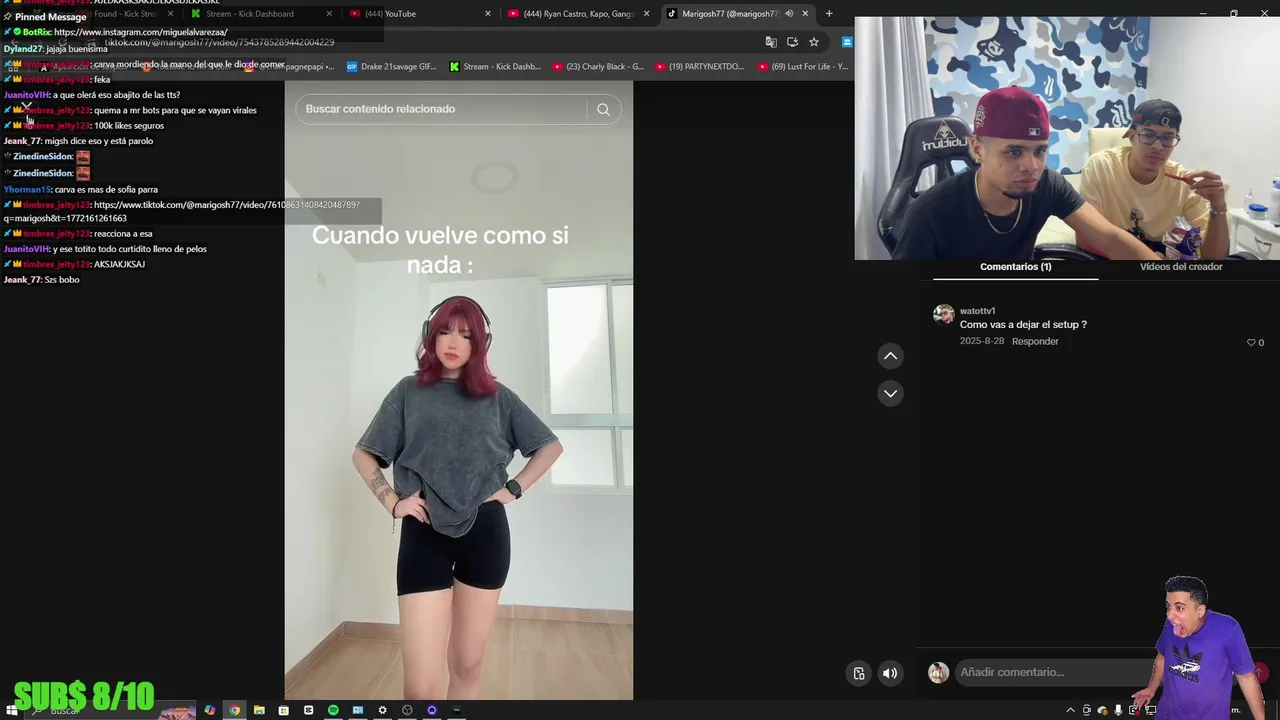Click the 'Yhorman15' chat username
Image resolution: width=1280 pixels, height=720 pixels.
(x=27, y=189)
